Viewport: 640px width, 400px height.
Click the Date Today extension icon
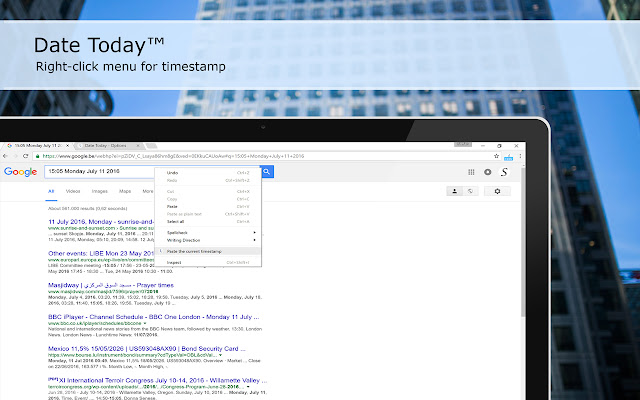tap(507, 156)
